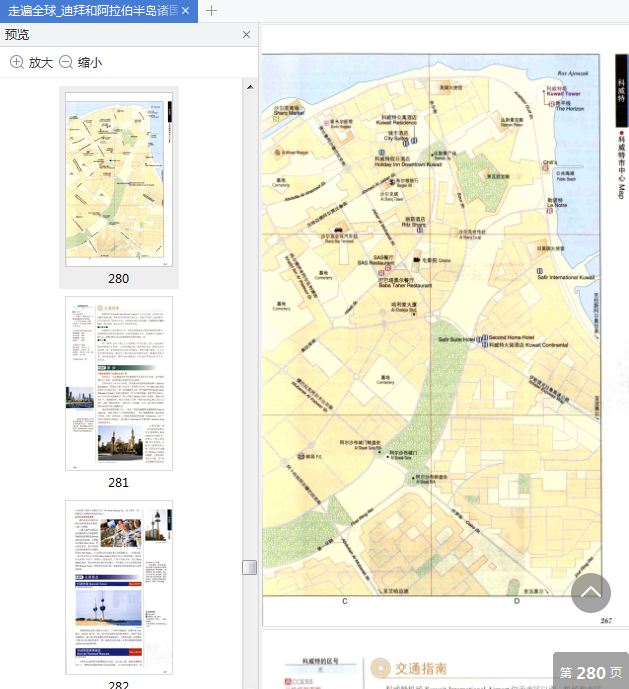Viewport: 629px width, 689px height.
Task: Click the 预览 panel title
Action: (17, 34)
